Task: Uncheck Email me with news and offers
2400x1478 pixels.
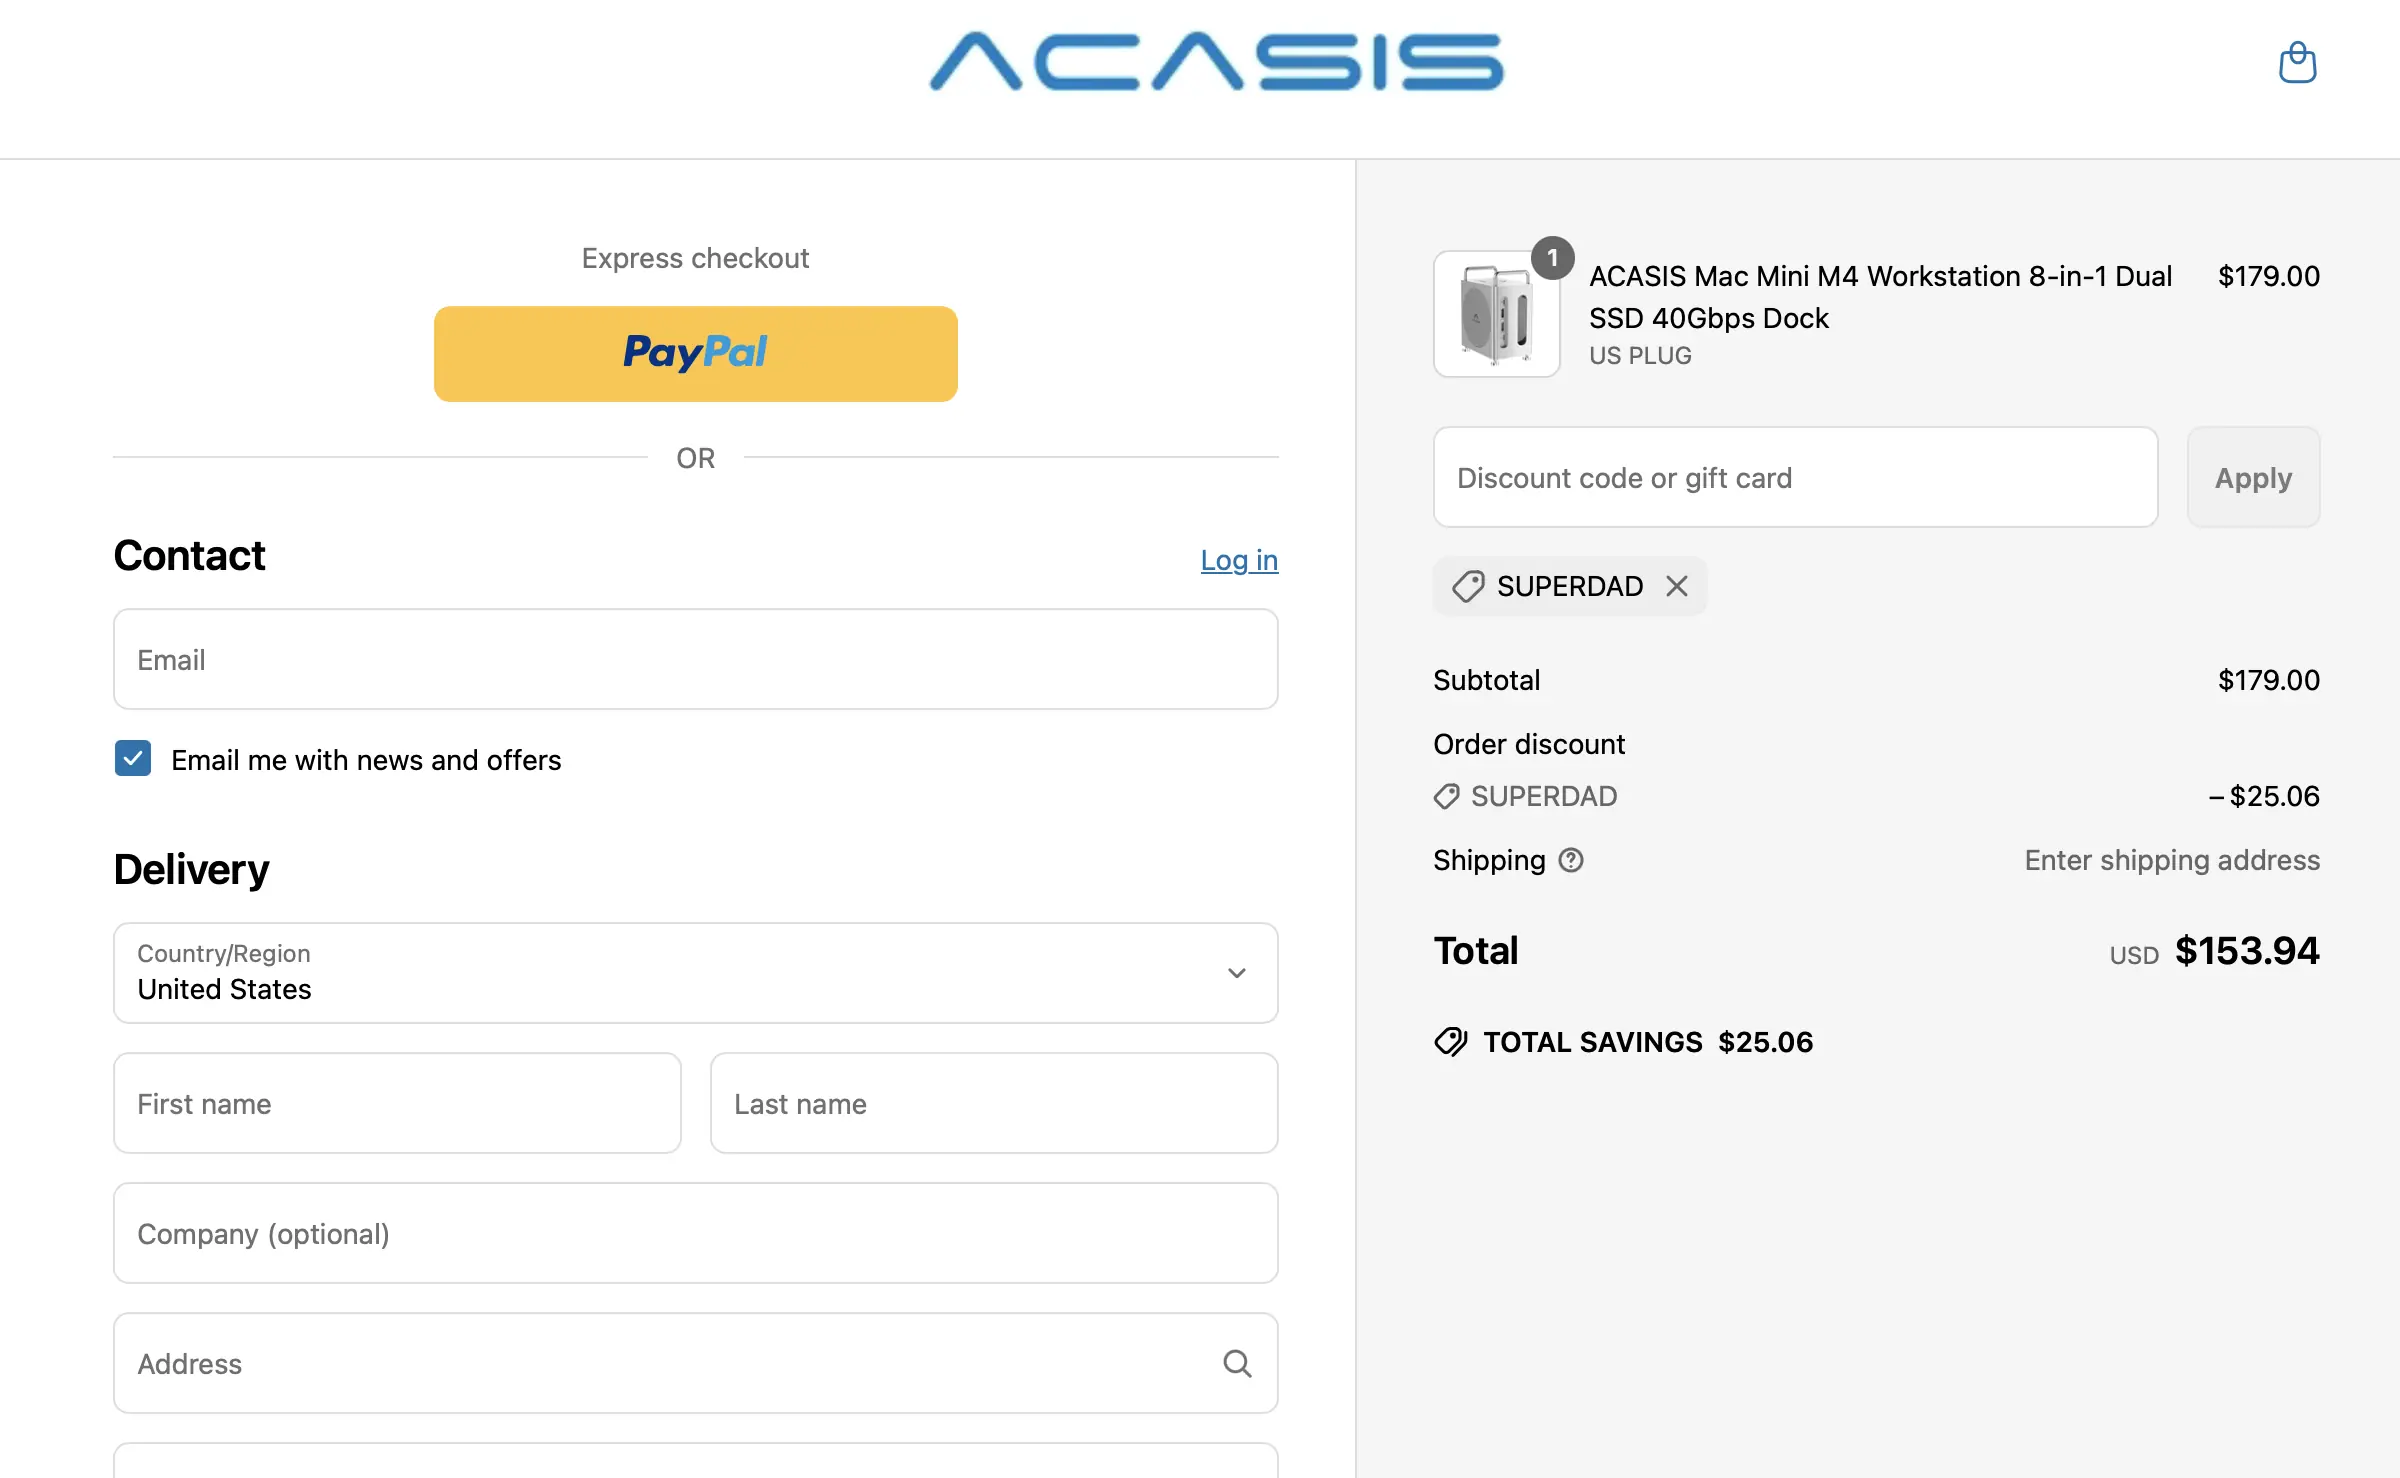Action: point(133,759)
